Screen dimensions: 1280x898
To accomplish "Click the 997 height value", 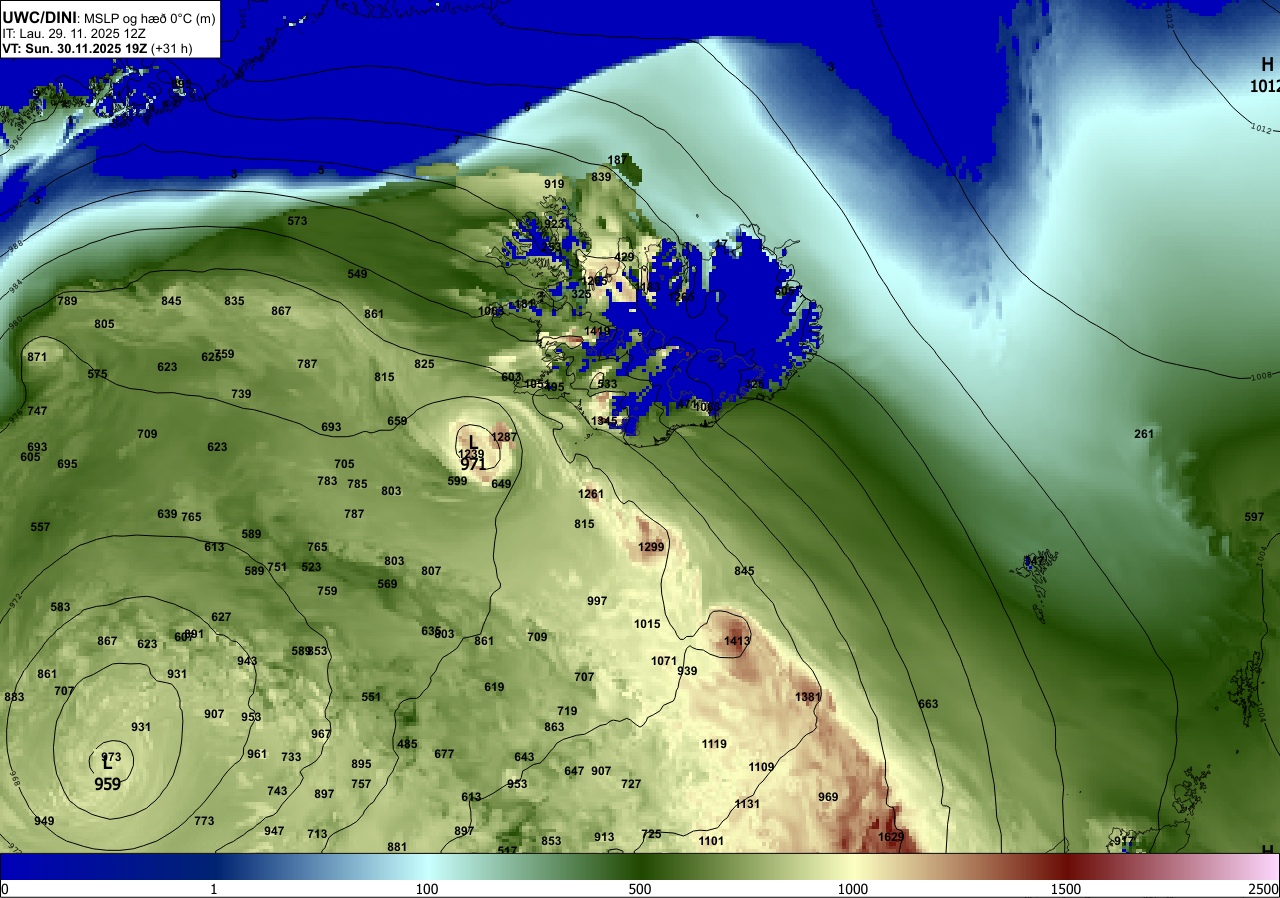I will point(597,601).
